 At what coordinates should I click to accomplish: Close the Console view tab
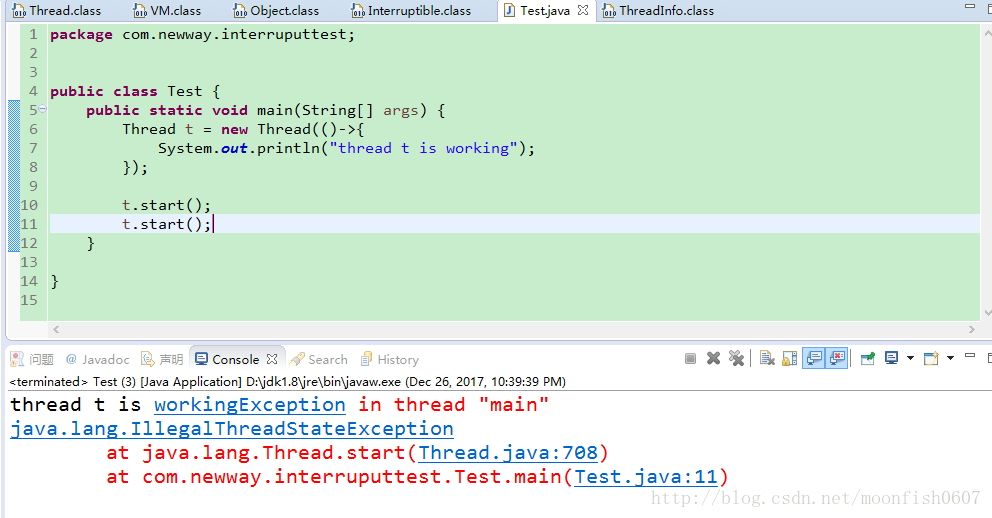click(x=272, y=359)
